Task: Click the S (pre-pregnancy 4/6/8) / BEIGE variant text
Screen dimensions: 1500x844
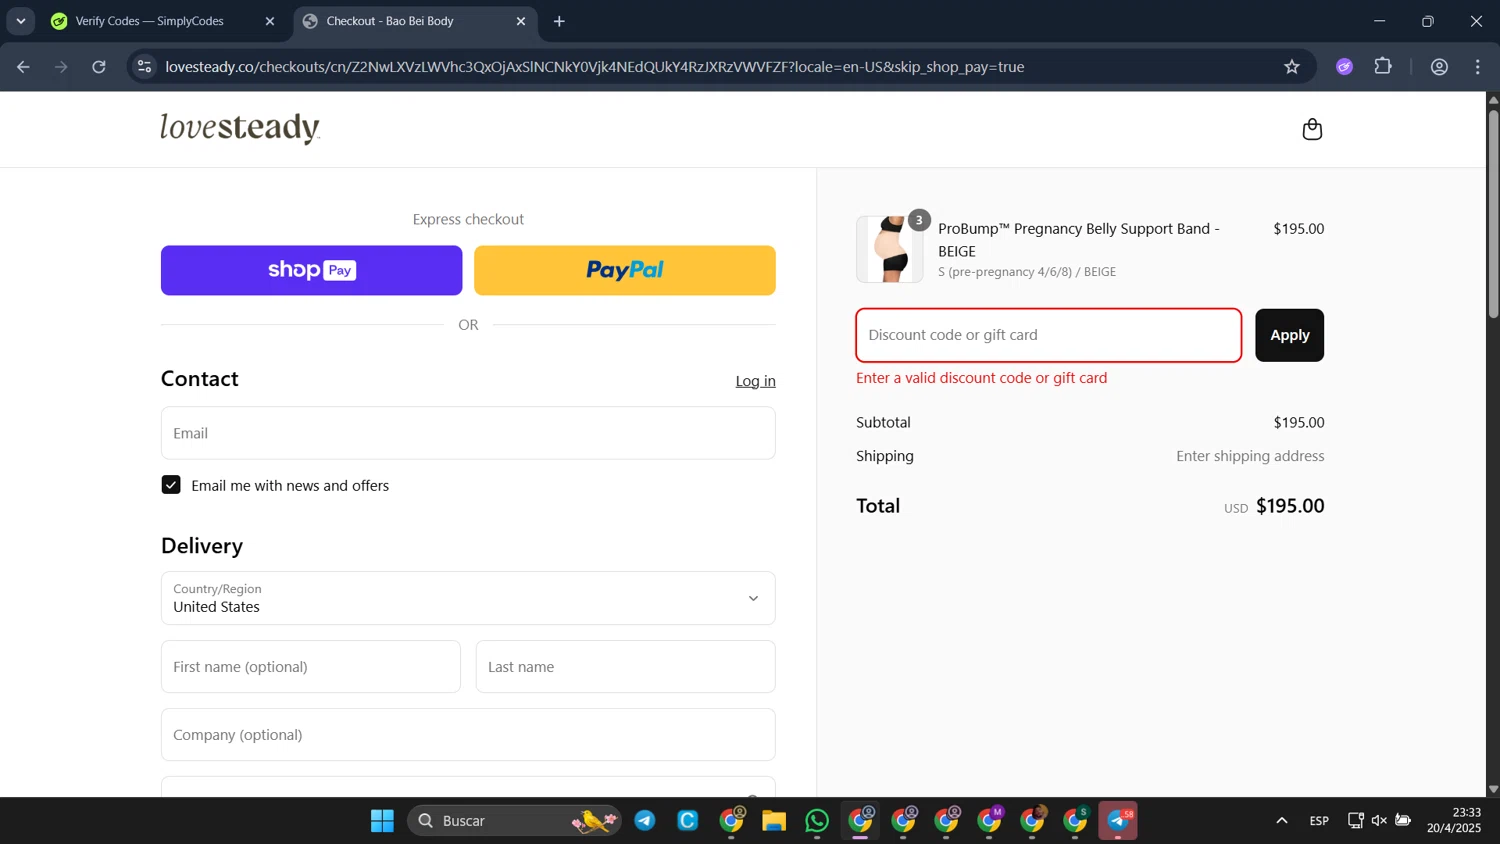Action: coord(1027,272)
